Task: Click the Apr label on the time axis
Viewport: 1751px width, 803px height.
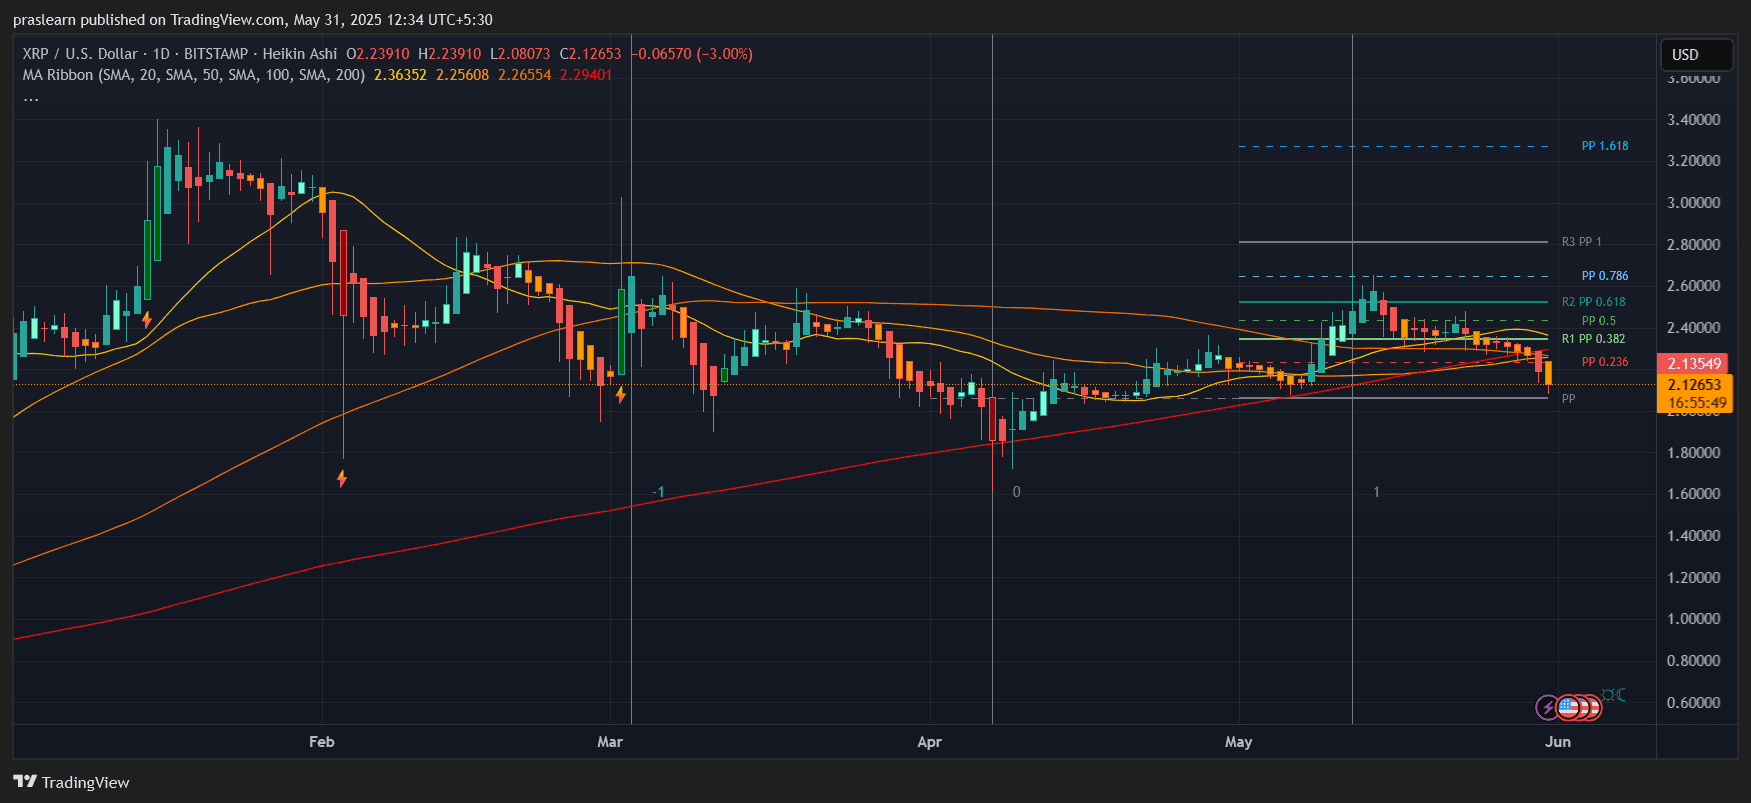Action: click(929, 742)
